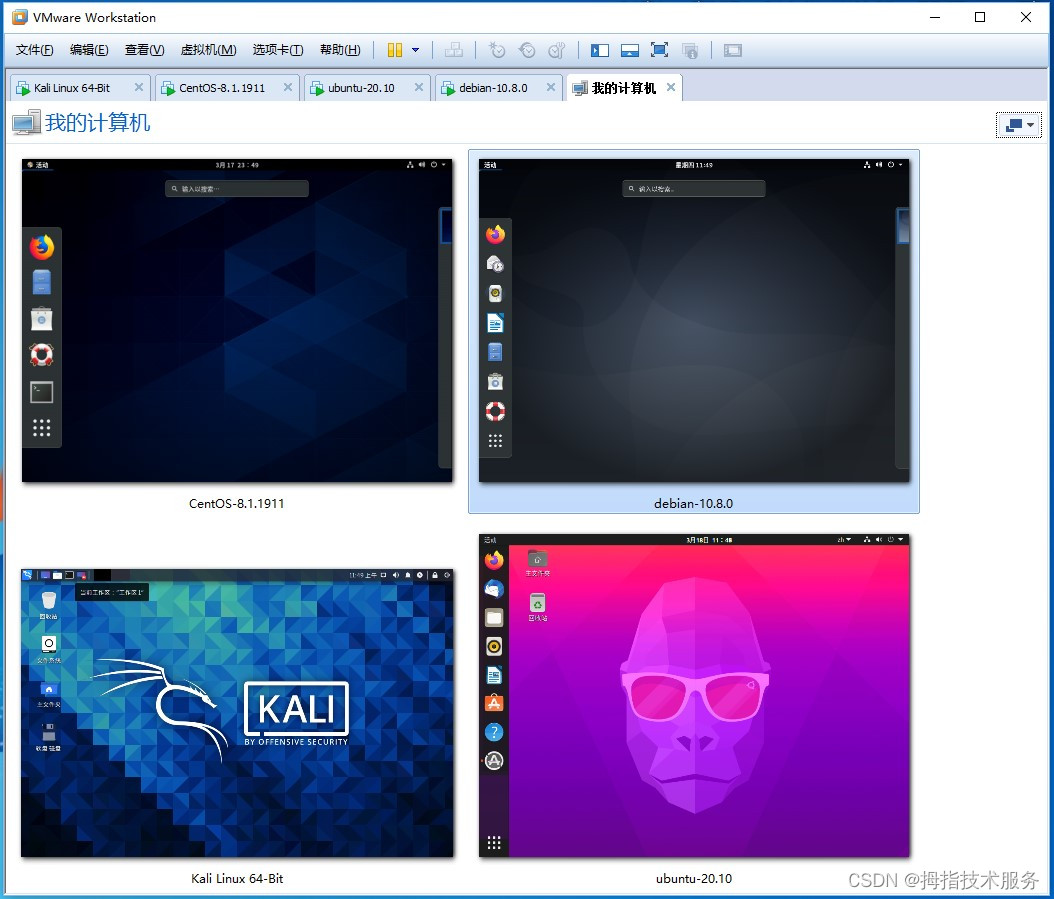Screen dimensions: 1054x899
Task: Open the show applications grid in ubuntu dock
Action: (x=494, y=843)
